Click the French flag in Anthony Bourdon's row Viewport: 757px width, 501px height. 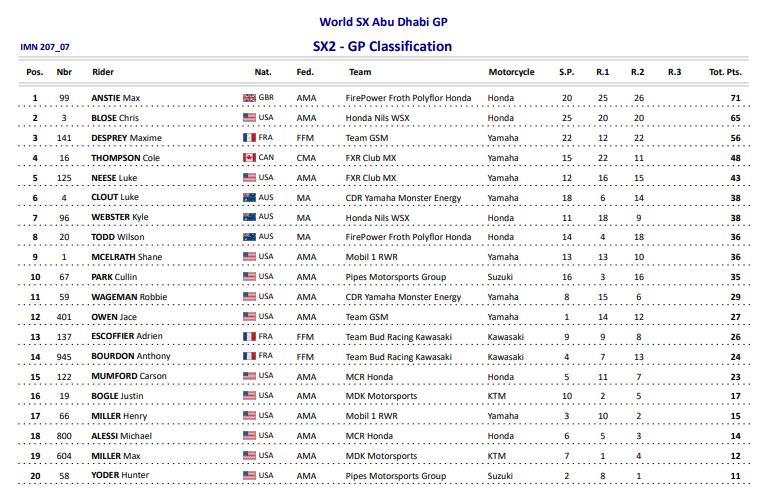pos(250,357)
